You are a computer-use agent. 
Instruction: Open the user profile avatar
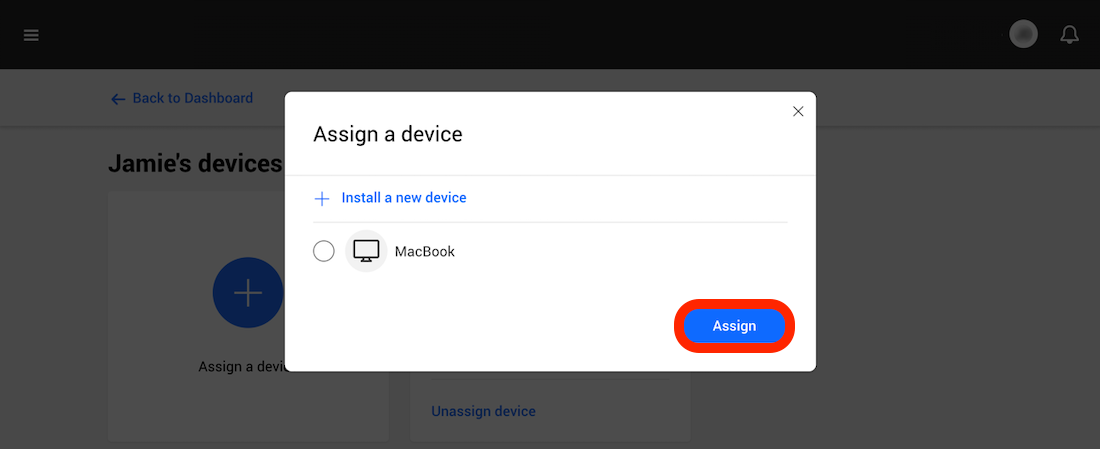[1023, 35]
